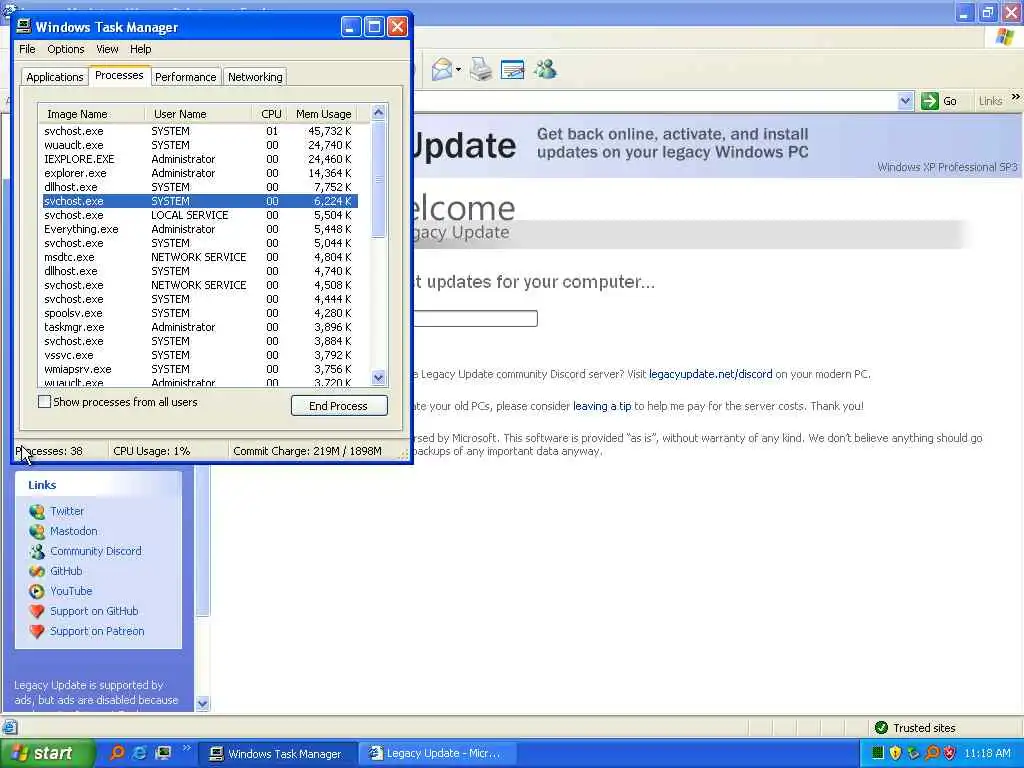The image size is (1024, 768).
Task: Click the process list scroll-down arrow
Action: coord(378,377)
